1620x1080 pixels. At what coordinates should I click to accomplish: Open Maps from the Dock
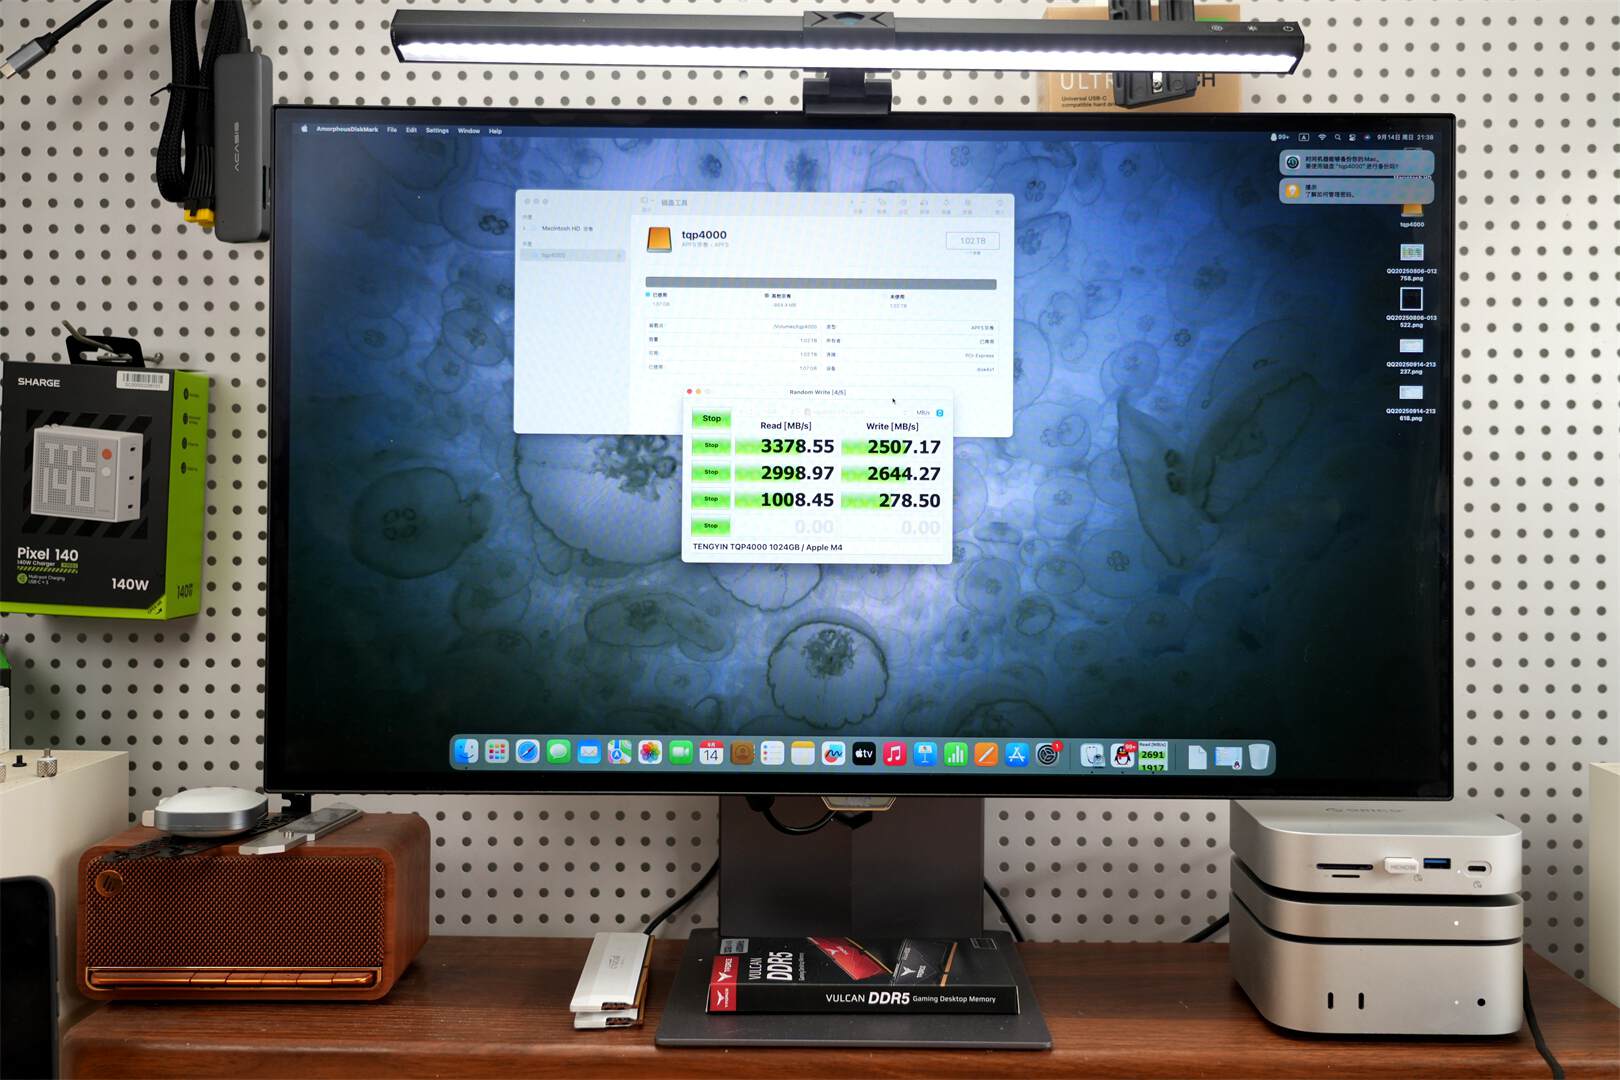coord(619,753)
